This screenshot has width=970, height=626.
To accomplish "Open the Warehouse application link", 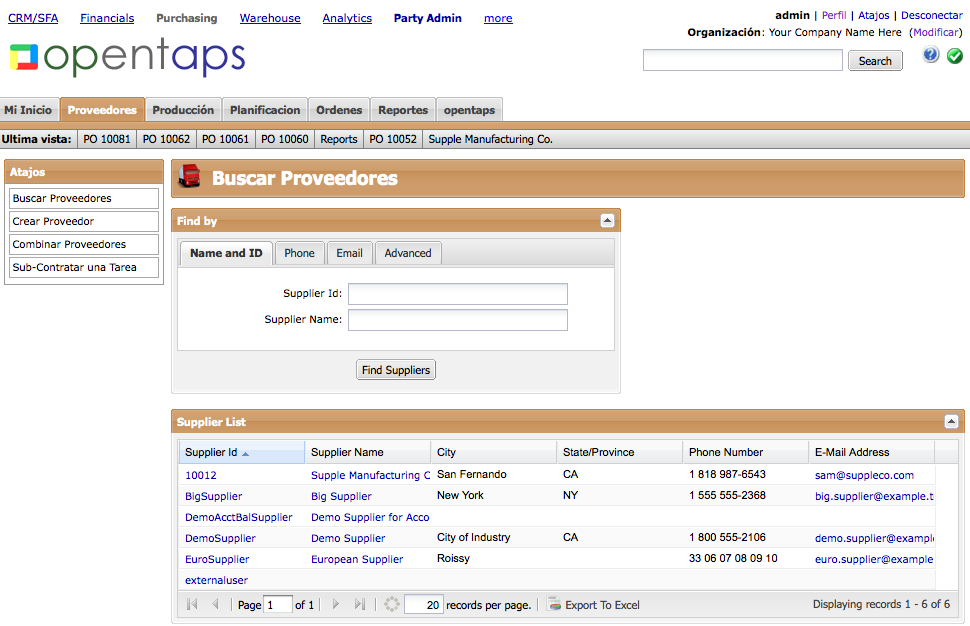I will pos(270,18).
